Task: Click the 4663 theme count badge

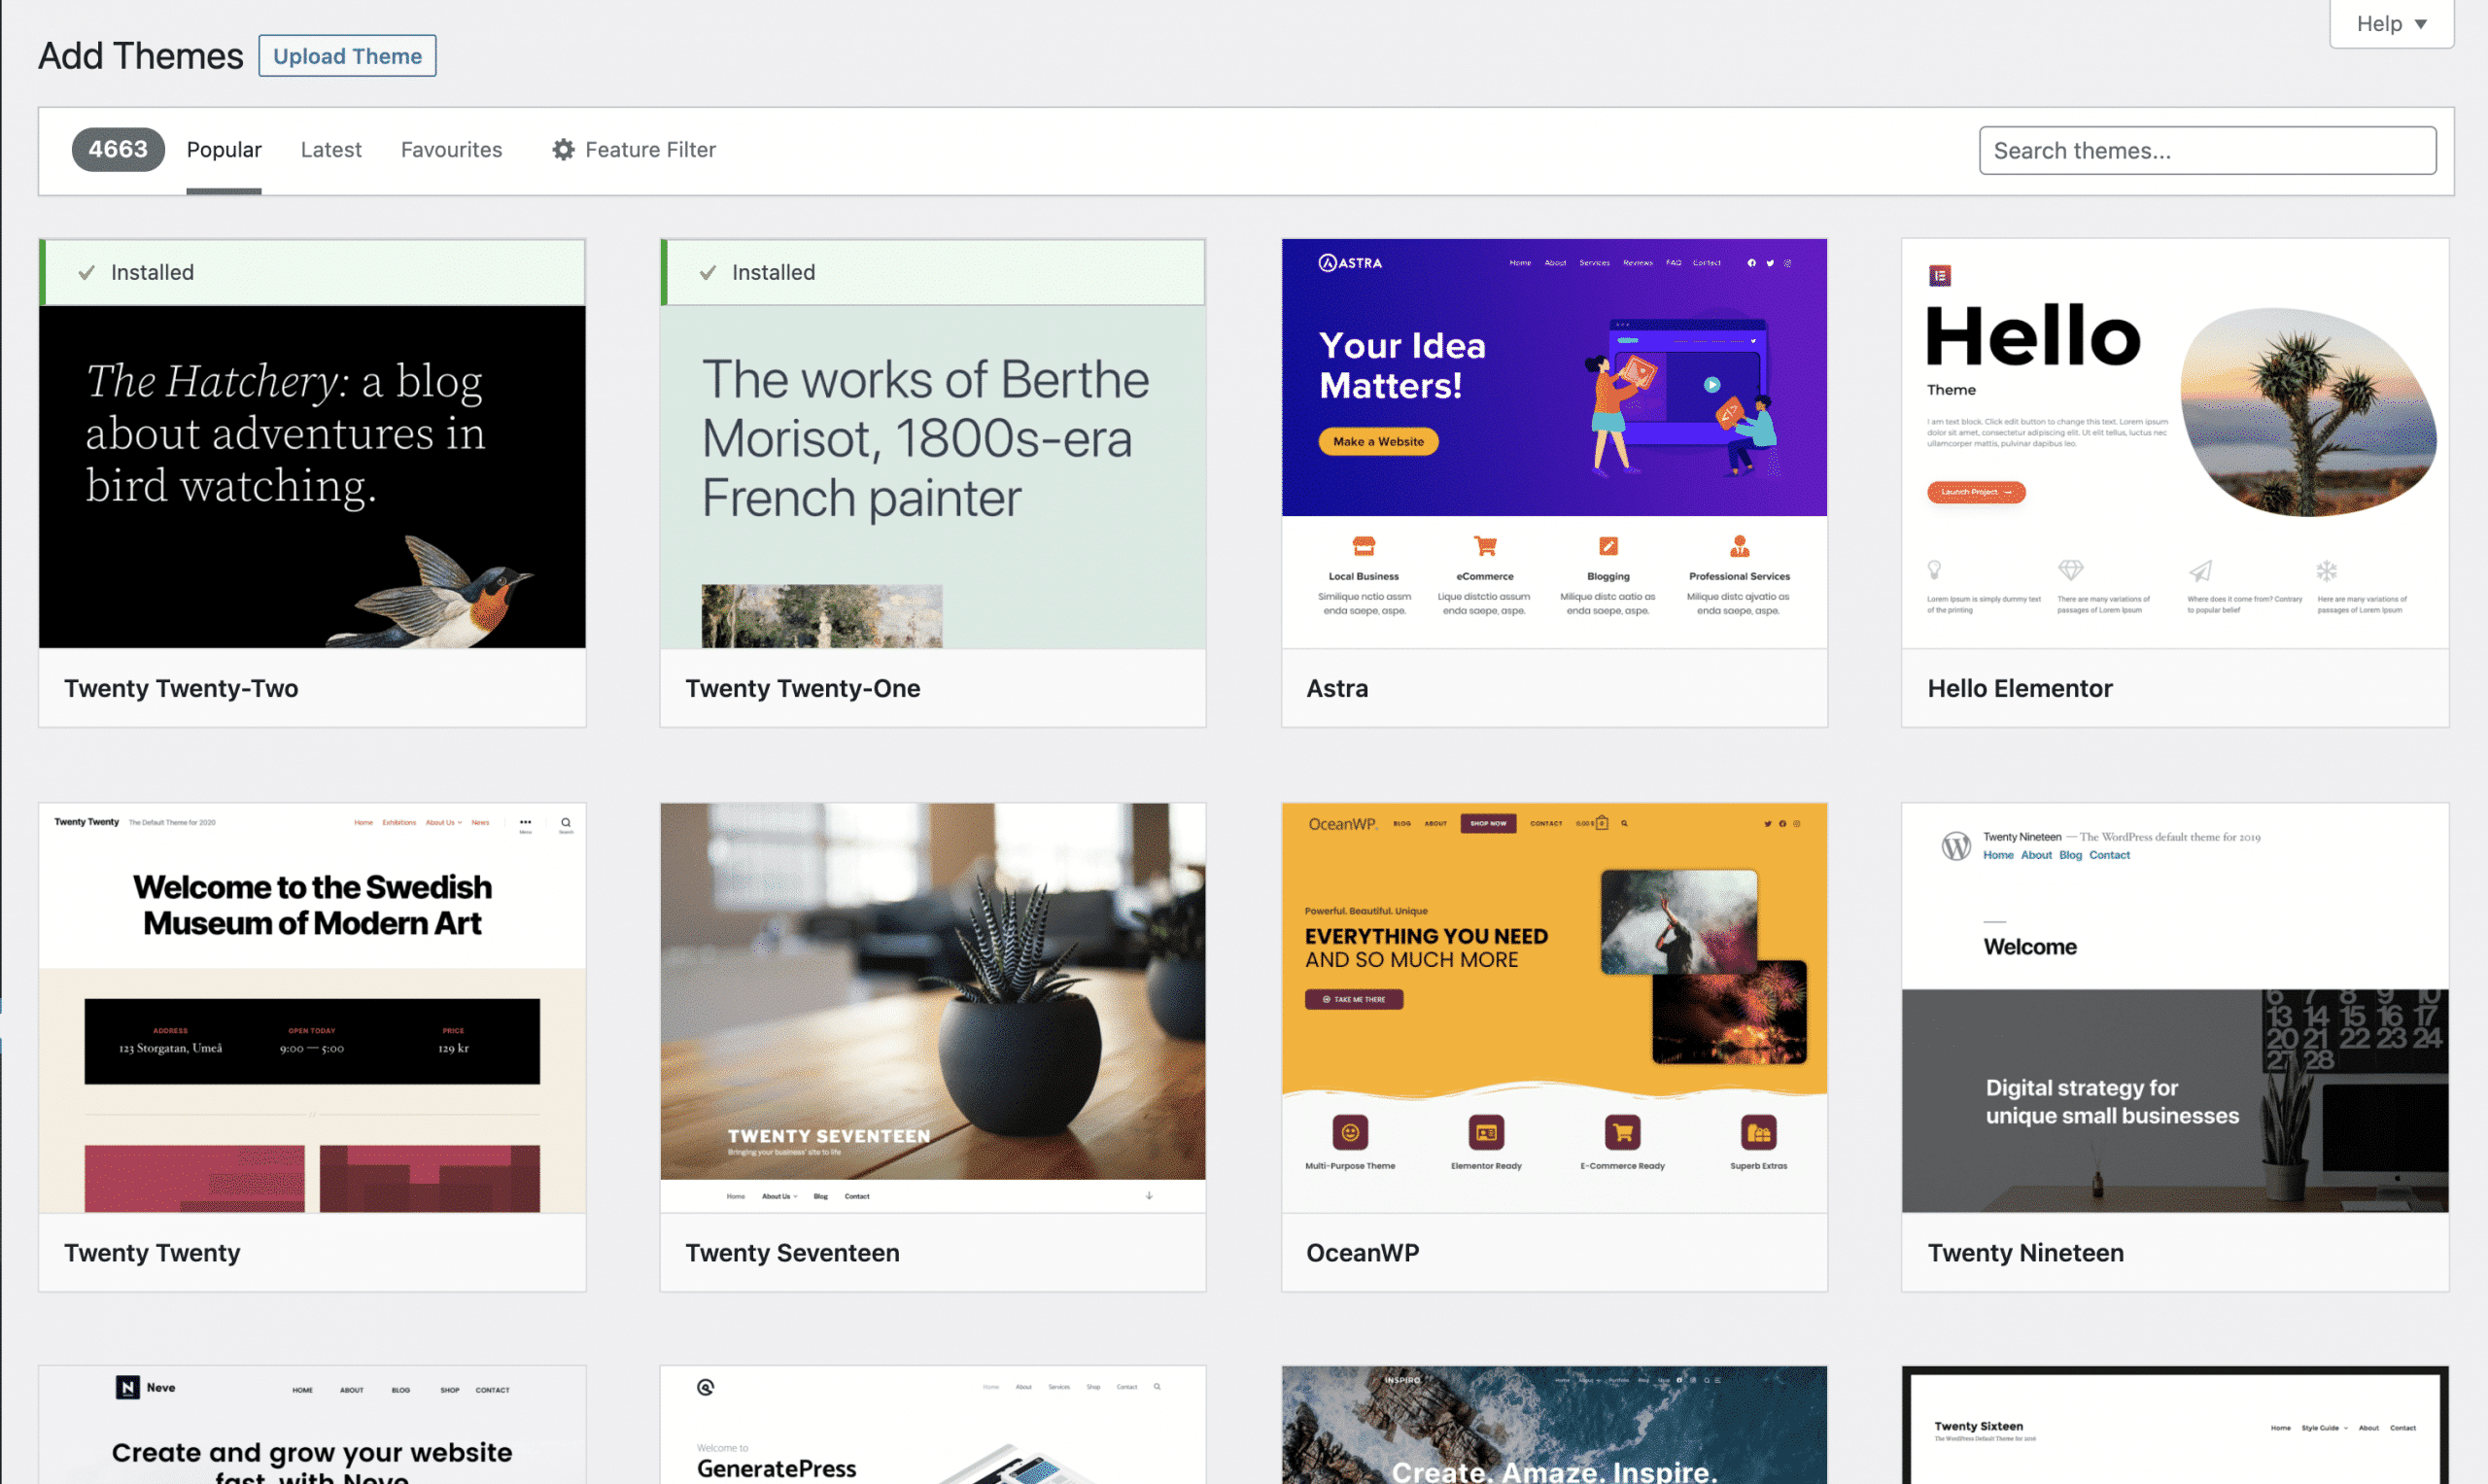Action: click(118, 149)
